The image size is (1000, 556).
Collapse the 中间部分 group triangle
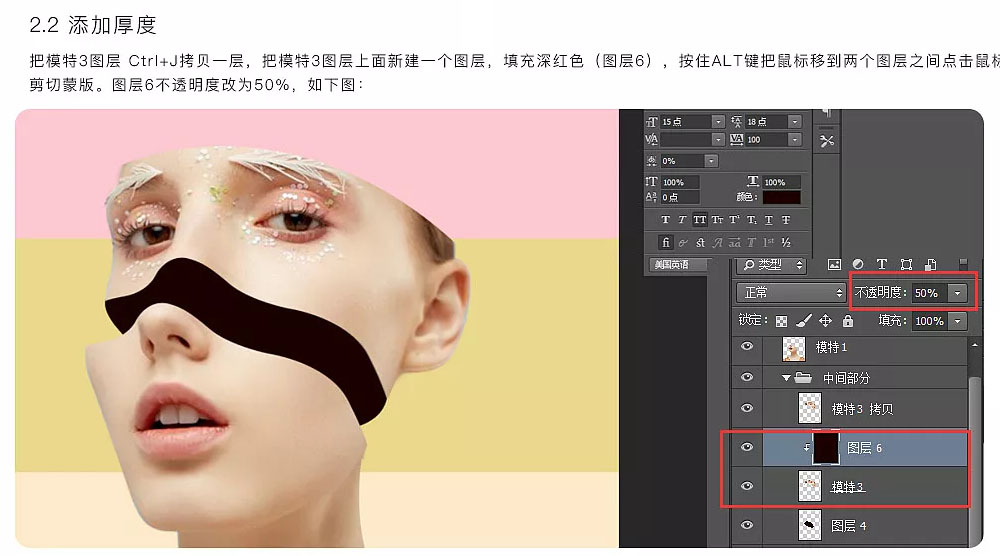[x=786, y=378]
